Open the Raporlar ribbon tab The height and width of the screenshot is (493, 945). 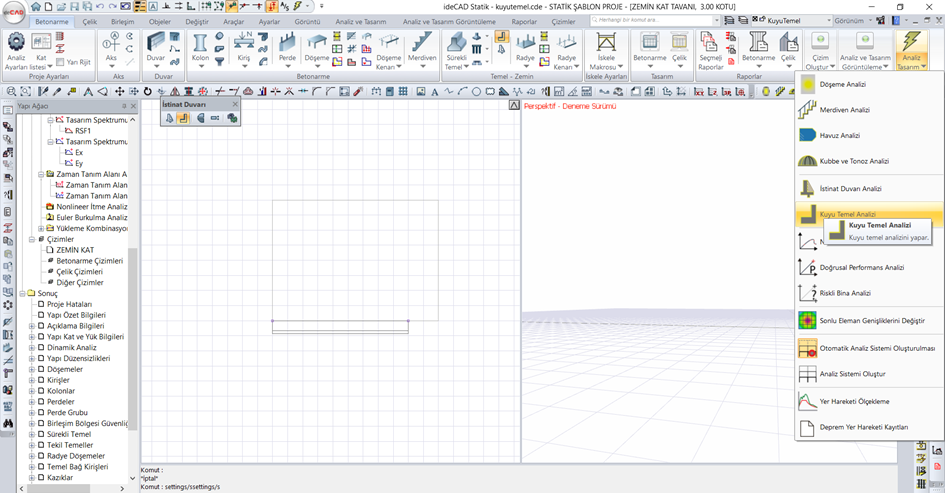click(524, 22)
